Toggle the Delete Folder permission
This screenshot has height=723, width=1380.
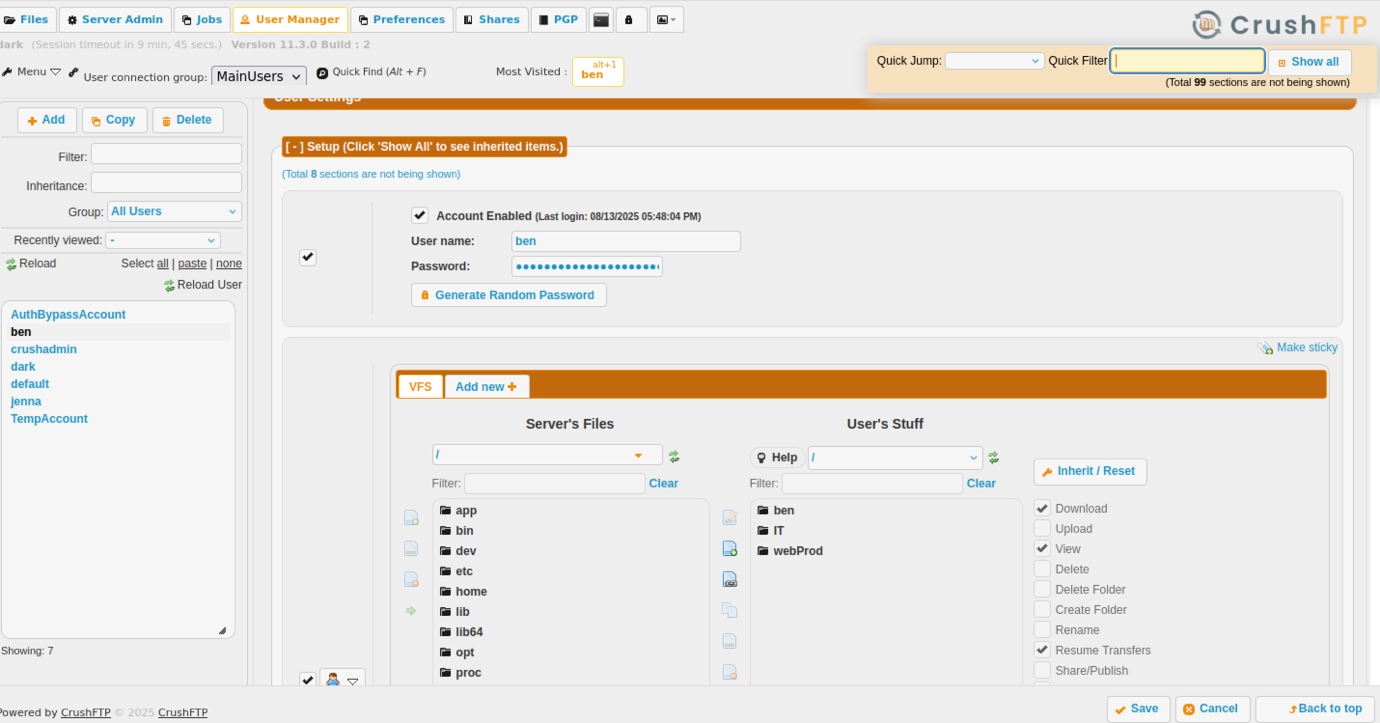tap(1042, 590)
